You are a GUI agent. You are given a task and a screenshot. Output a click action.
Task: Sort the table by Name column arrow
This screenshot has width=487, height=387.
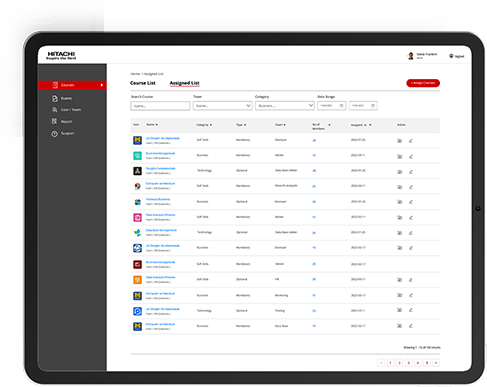157,125
